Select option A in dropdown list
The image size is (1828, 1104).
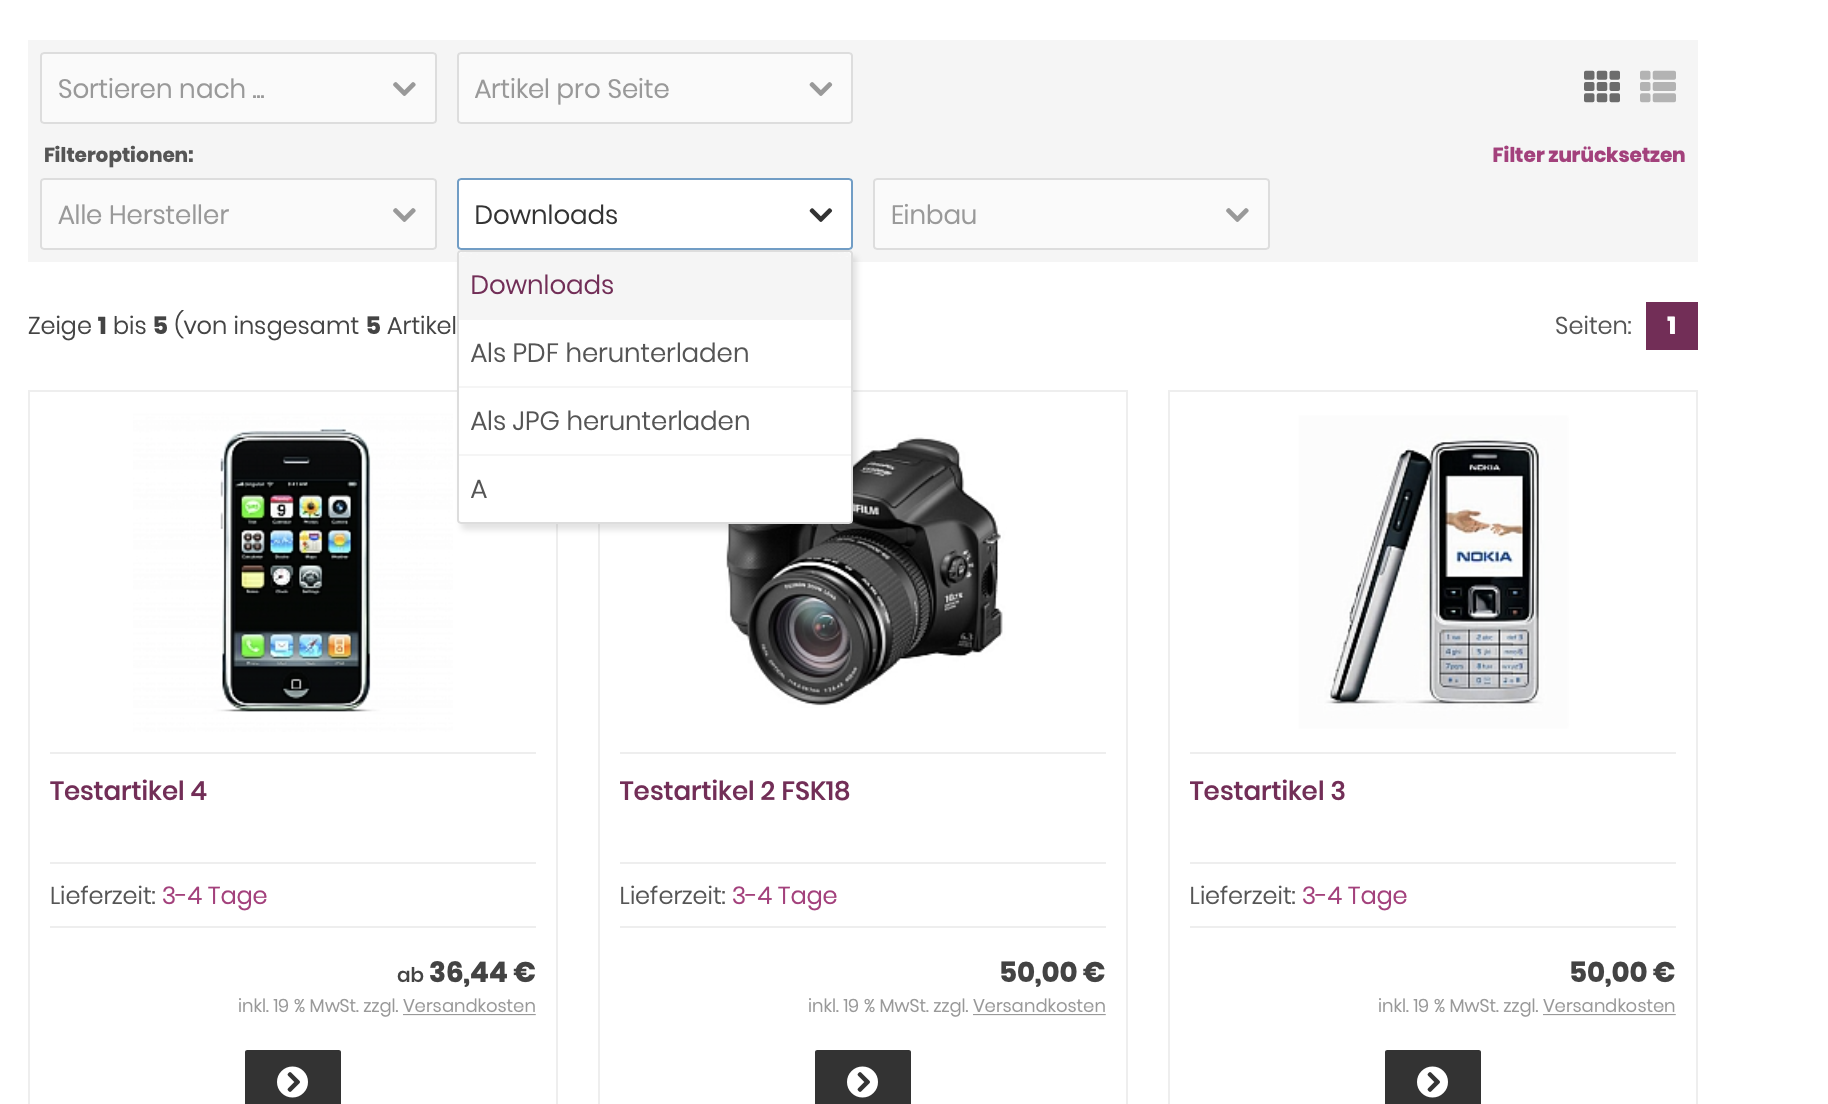pos(479,489)
